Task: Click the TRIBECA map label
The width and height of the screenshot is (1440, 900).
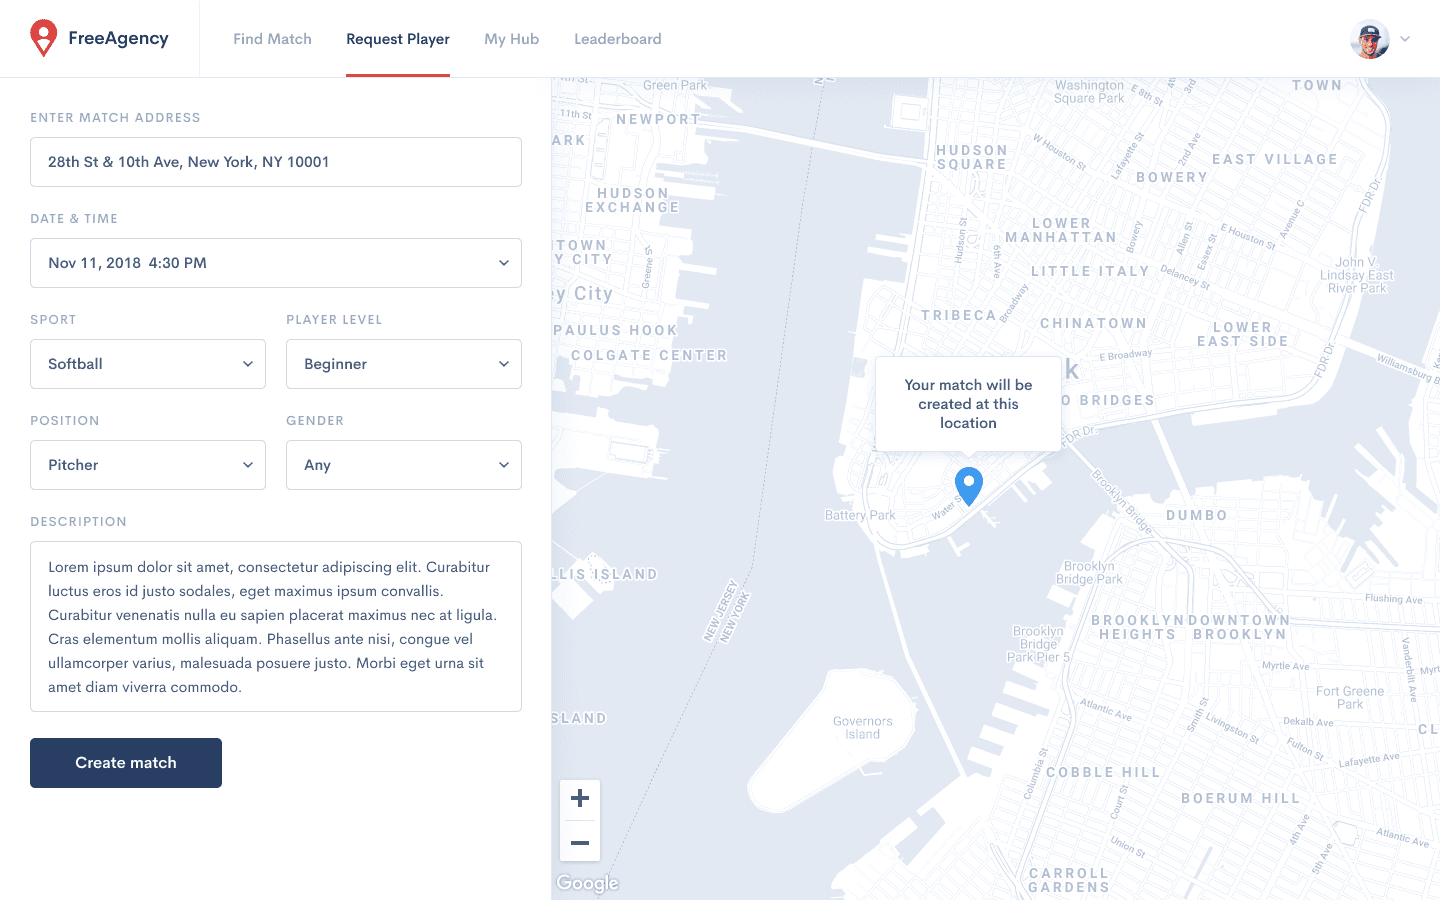Action: tap(959, 315)
